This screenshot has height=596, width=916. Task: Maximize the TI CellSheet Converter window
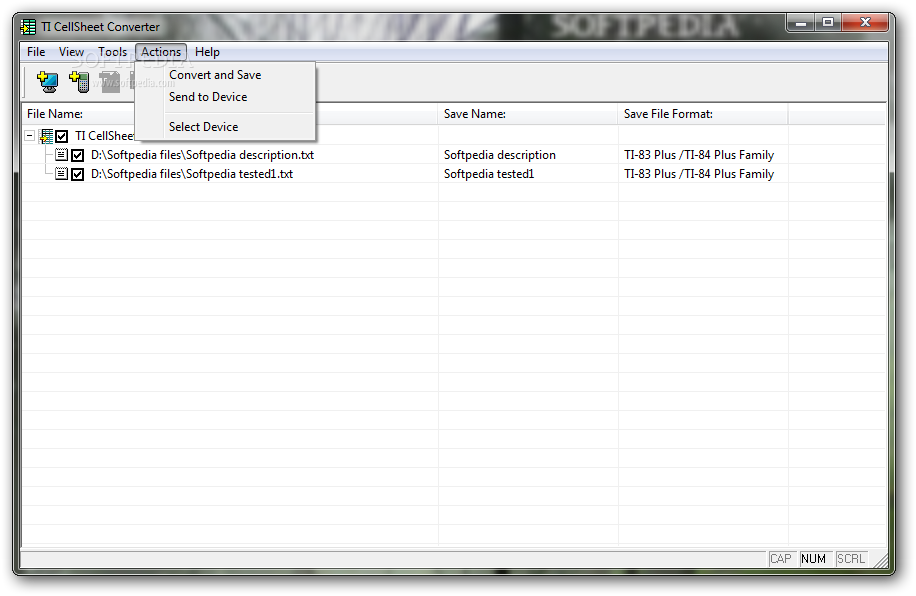tap(828, 23)
